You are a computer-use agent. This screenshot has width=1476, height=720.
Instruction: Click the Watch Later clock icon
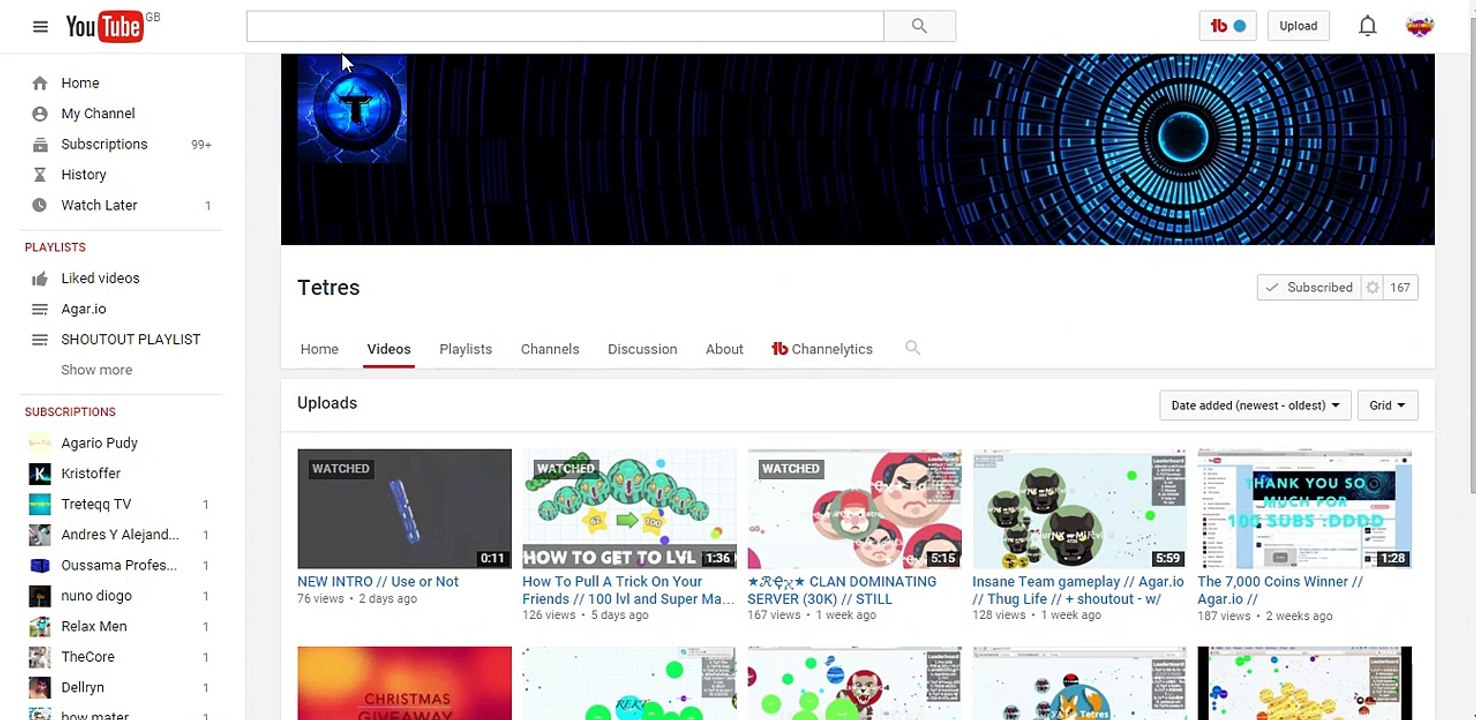40,205
